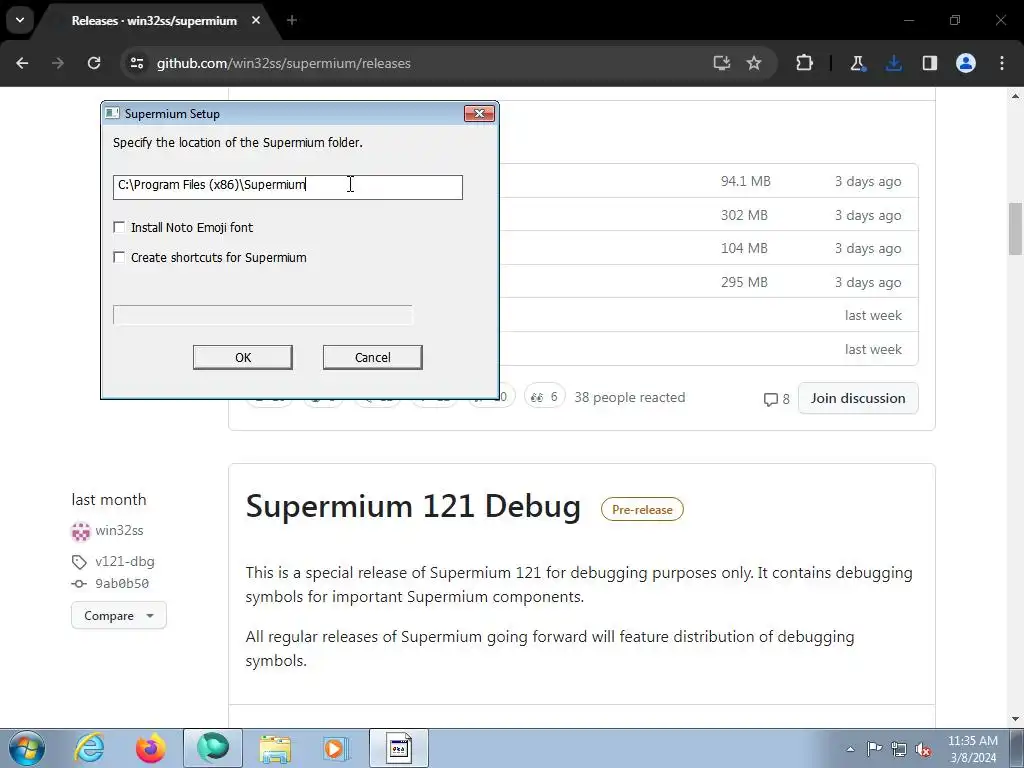Screen dimensions: 1024x768
Task: Enable Create shortcuts for Supermium checkbox
Action: coord(119,257)
